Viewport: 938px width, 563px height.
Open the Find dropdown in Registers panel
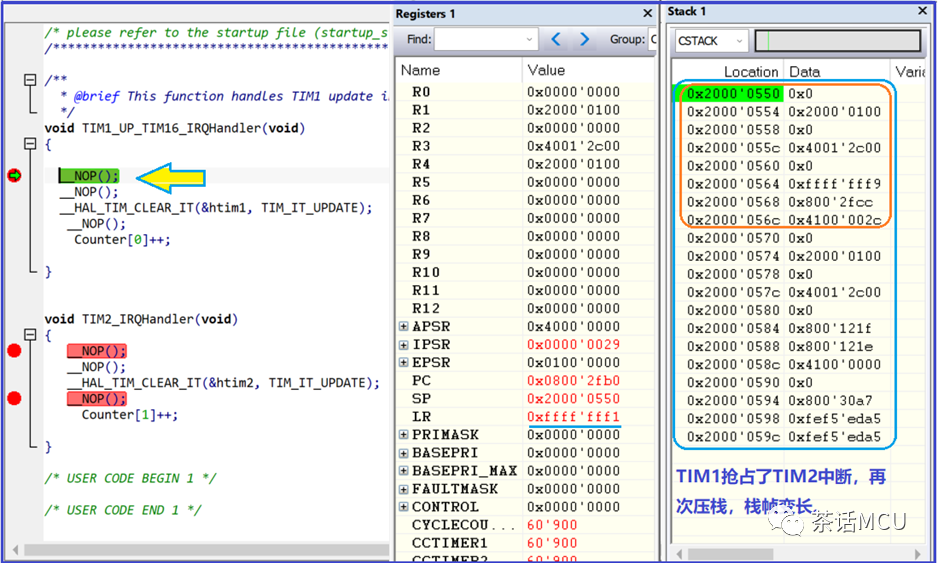(x=529, y=39)
